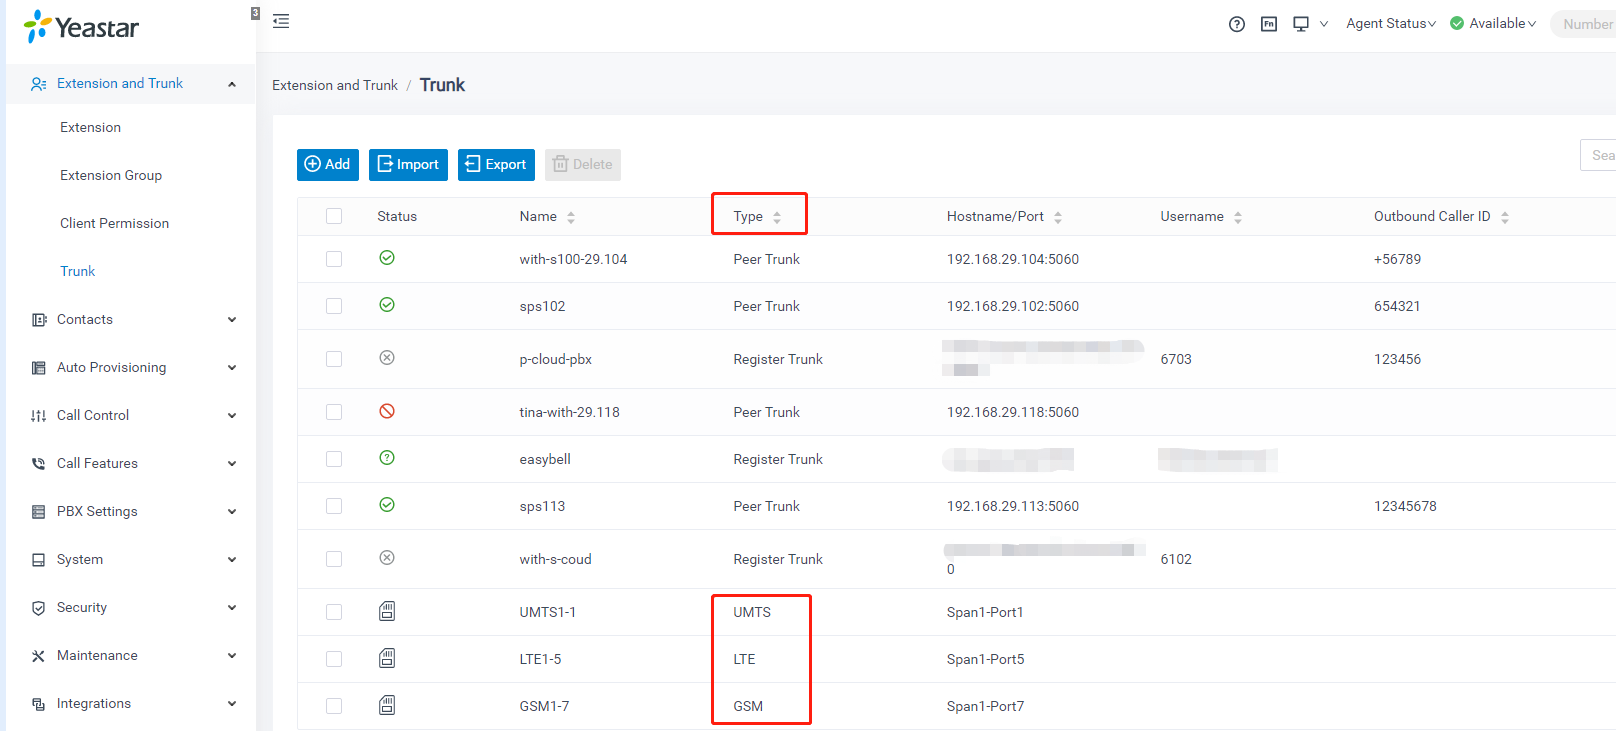
Task: Select checkbox for sps102 row
Action: tap(334, 306)
